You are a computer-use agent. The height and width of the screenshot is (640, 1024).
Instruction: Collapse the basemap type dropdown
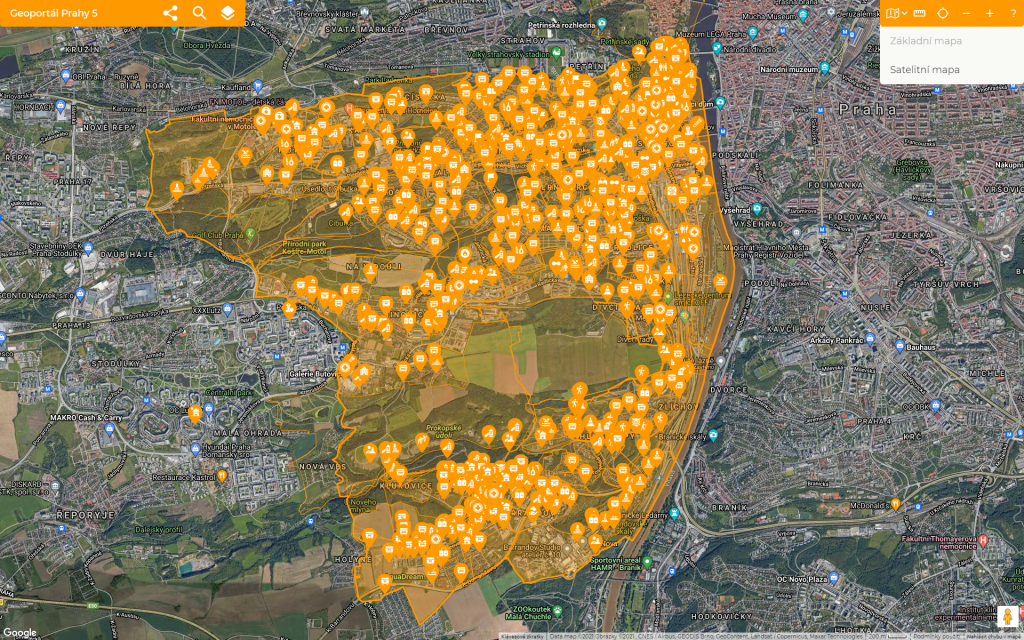tap(896, 13)
